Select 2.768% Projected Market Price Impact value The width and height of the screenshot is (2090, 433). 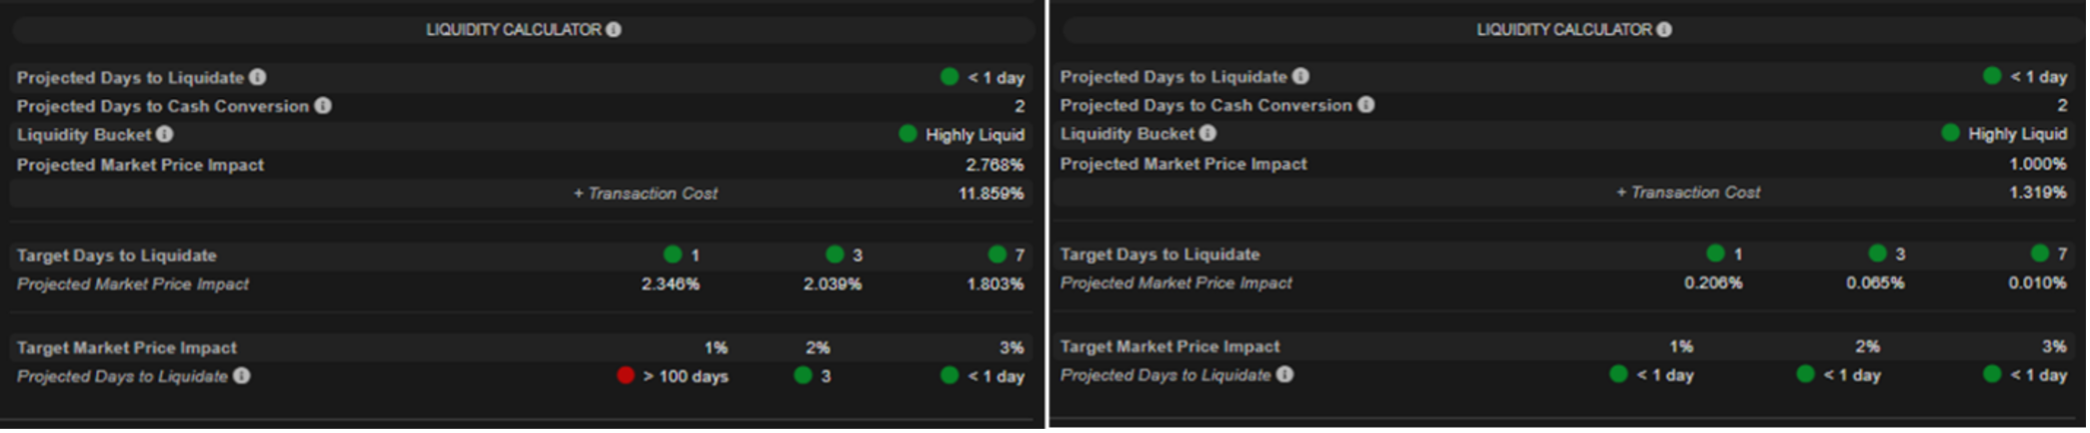[x=995, y=165]
